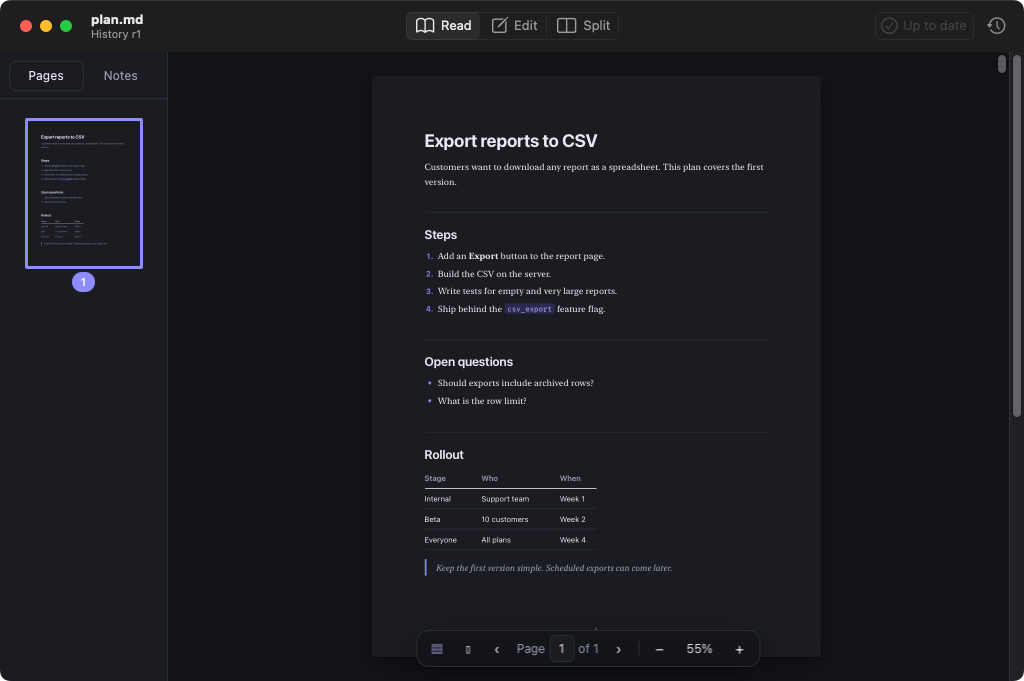Click step 'Build the CSV on the server'
The image size is (1024, 681).
[x=494, y=274]
